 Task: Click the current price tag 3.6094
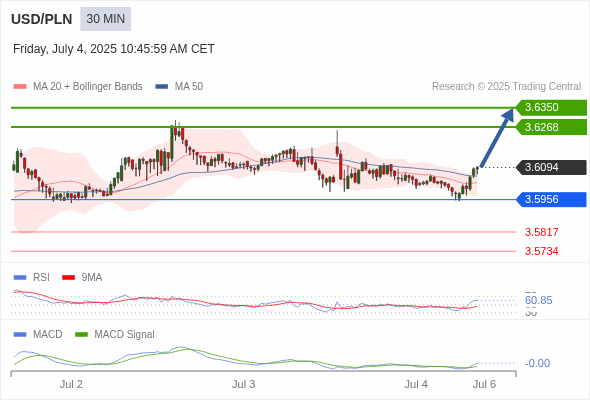[551, 167]
